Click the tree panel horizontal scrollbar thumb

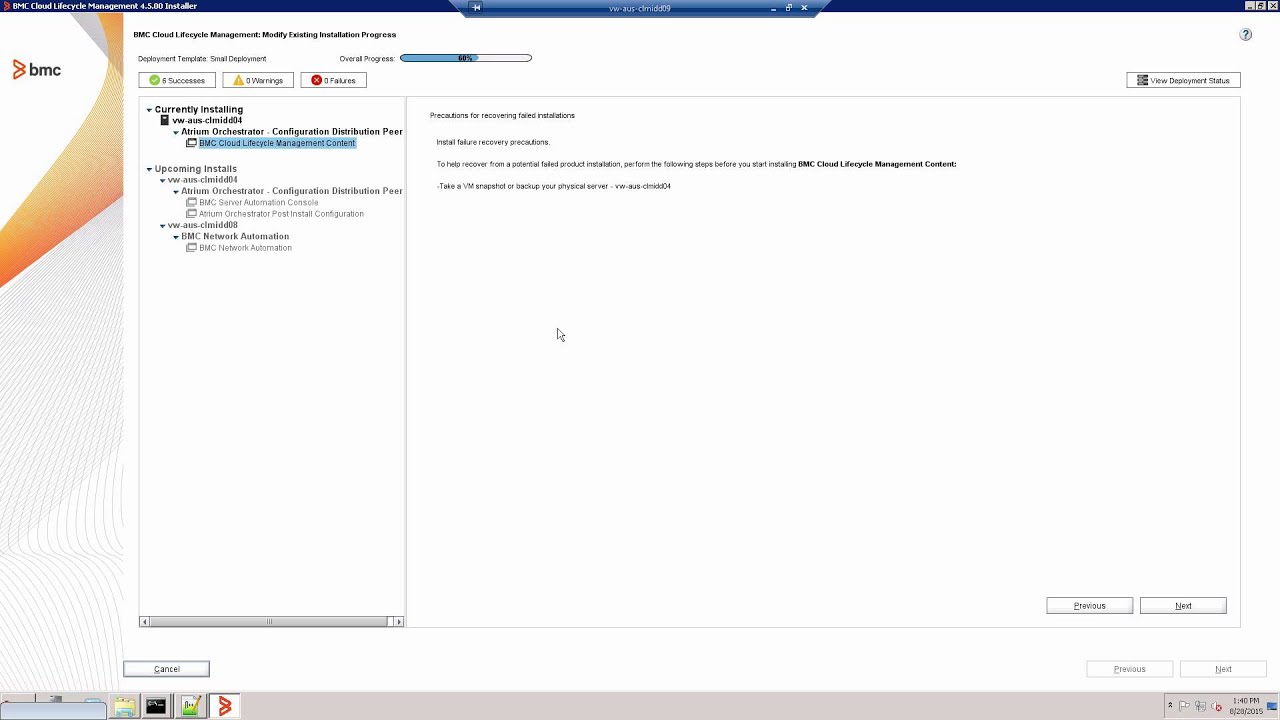click(x=269, y=622)
